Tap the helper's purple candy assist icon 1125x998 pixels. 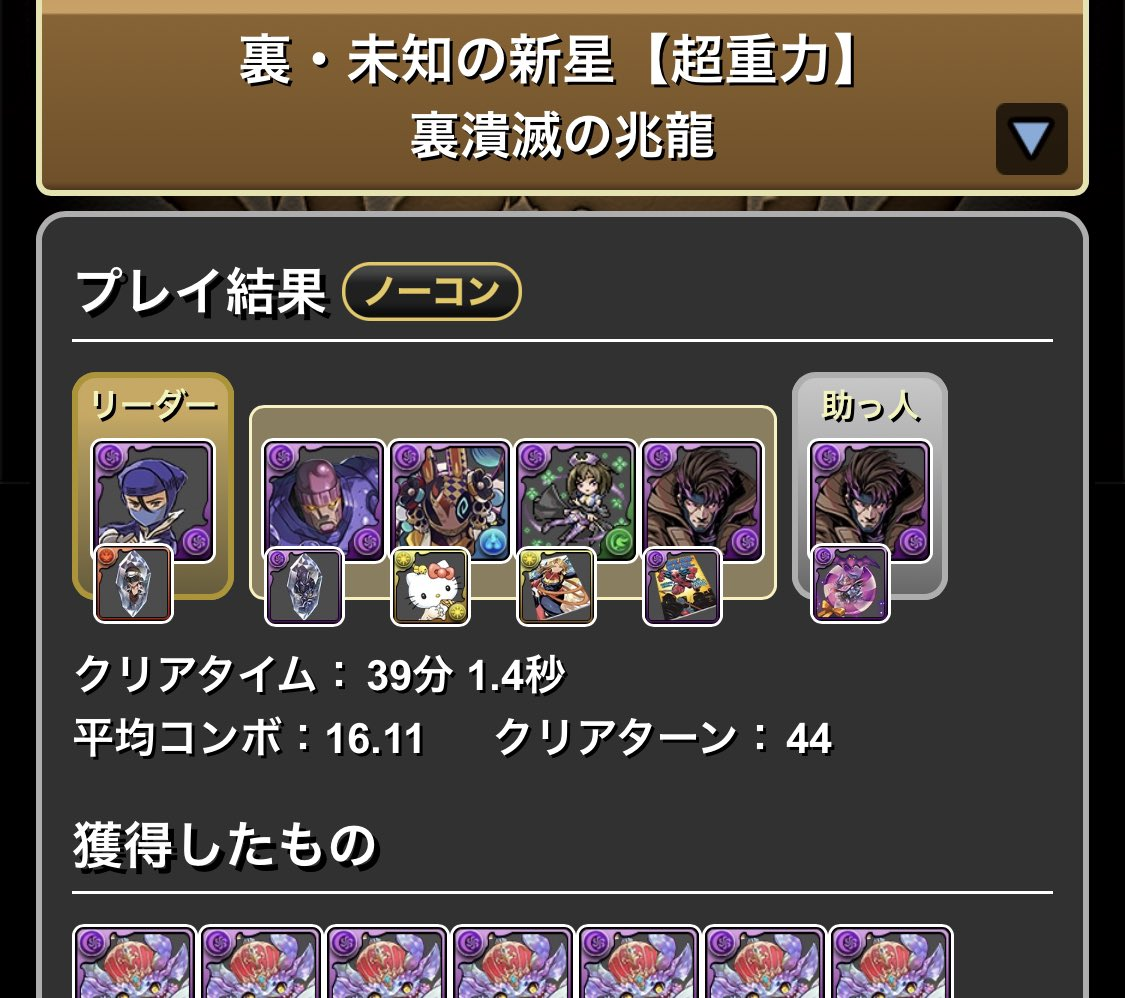pos(851,583)
